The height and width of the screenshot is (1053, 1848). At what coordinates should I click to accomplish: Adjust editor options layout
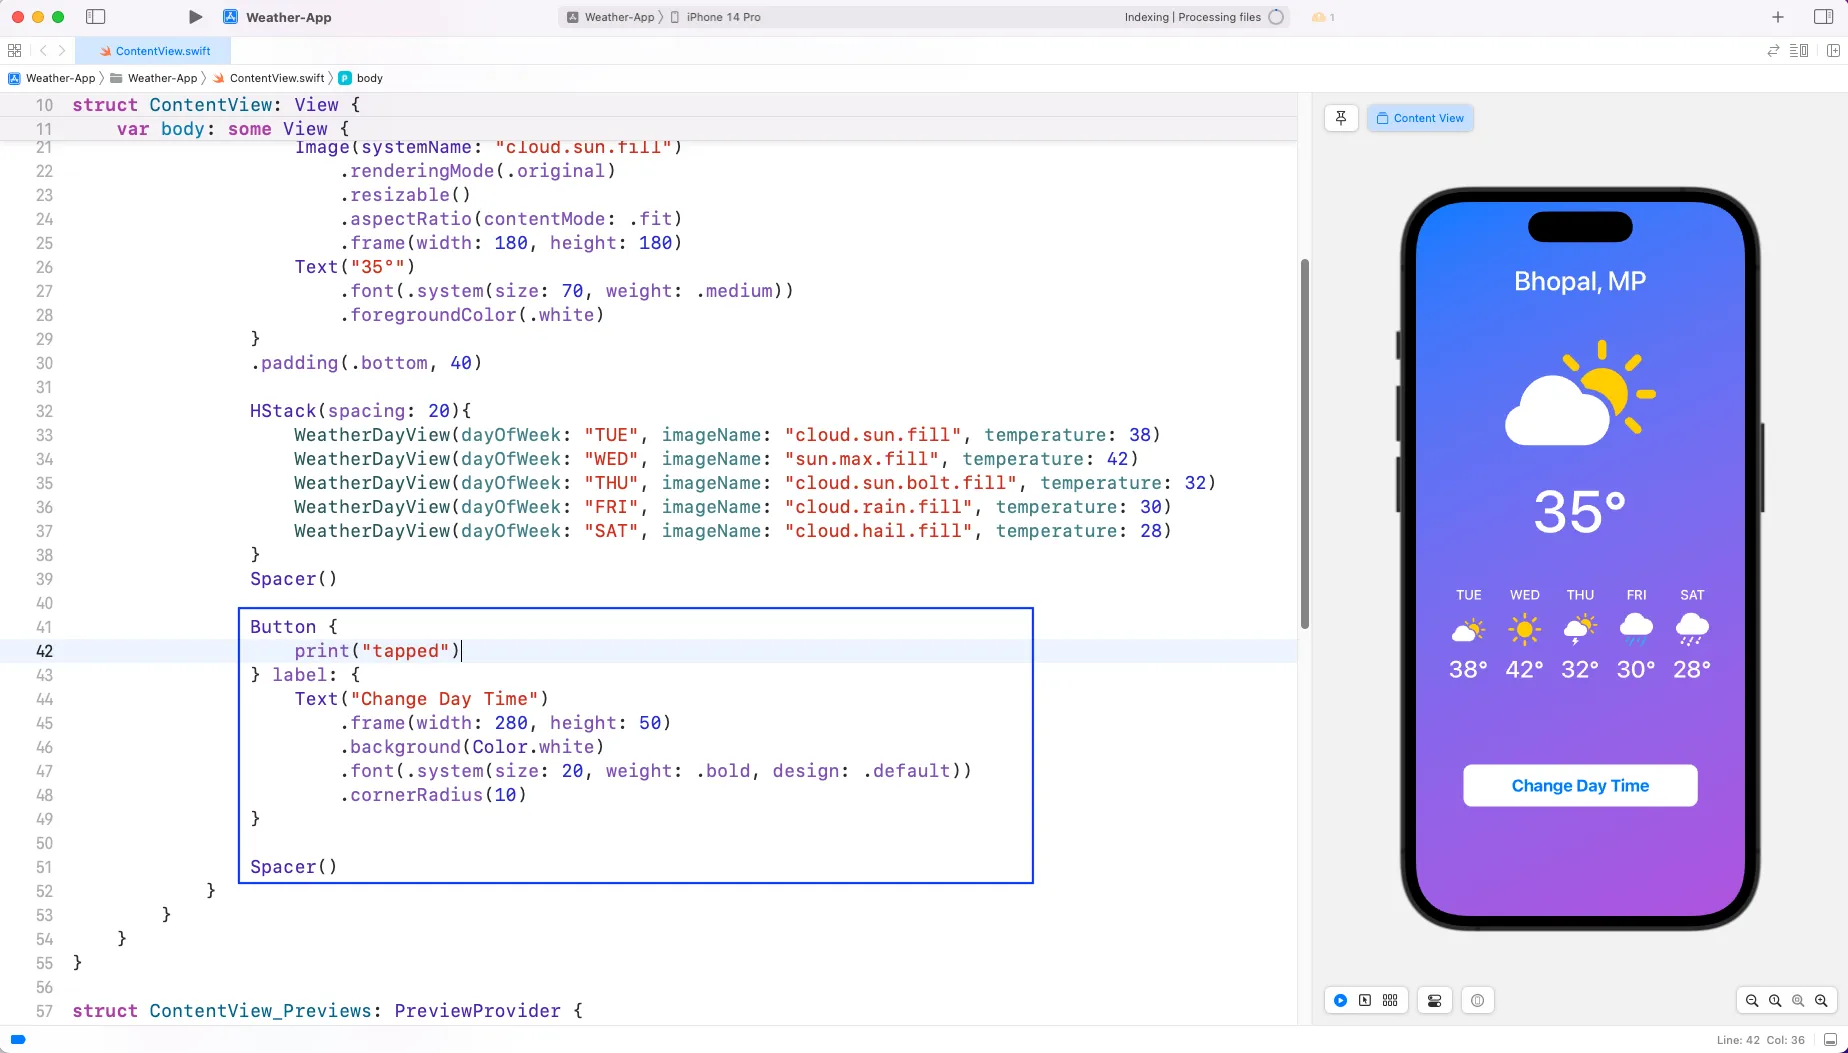(1799, 50)
